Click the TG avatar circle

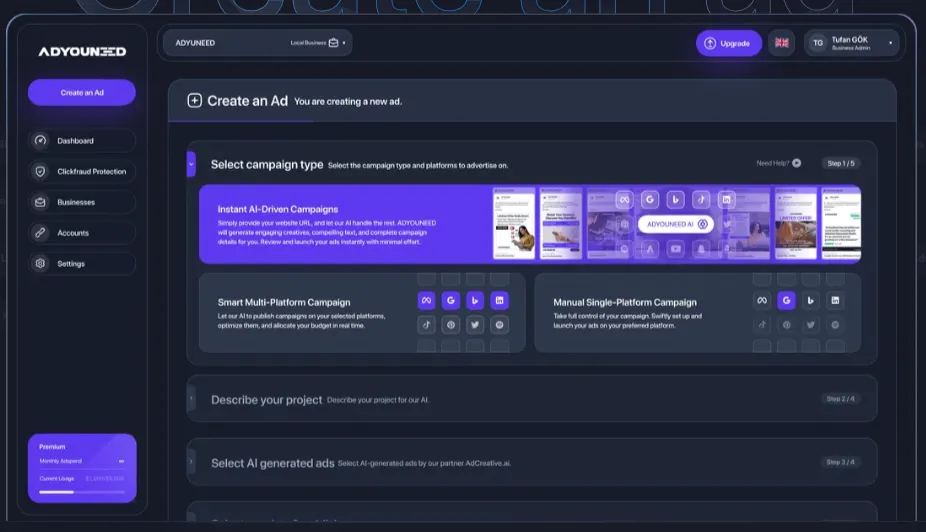(817, 43)
